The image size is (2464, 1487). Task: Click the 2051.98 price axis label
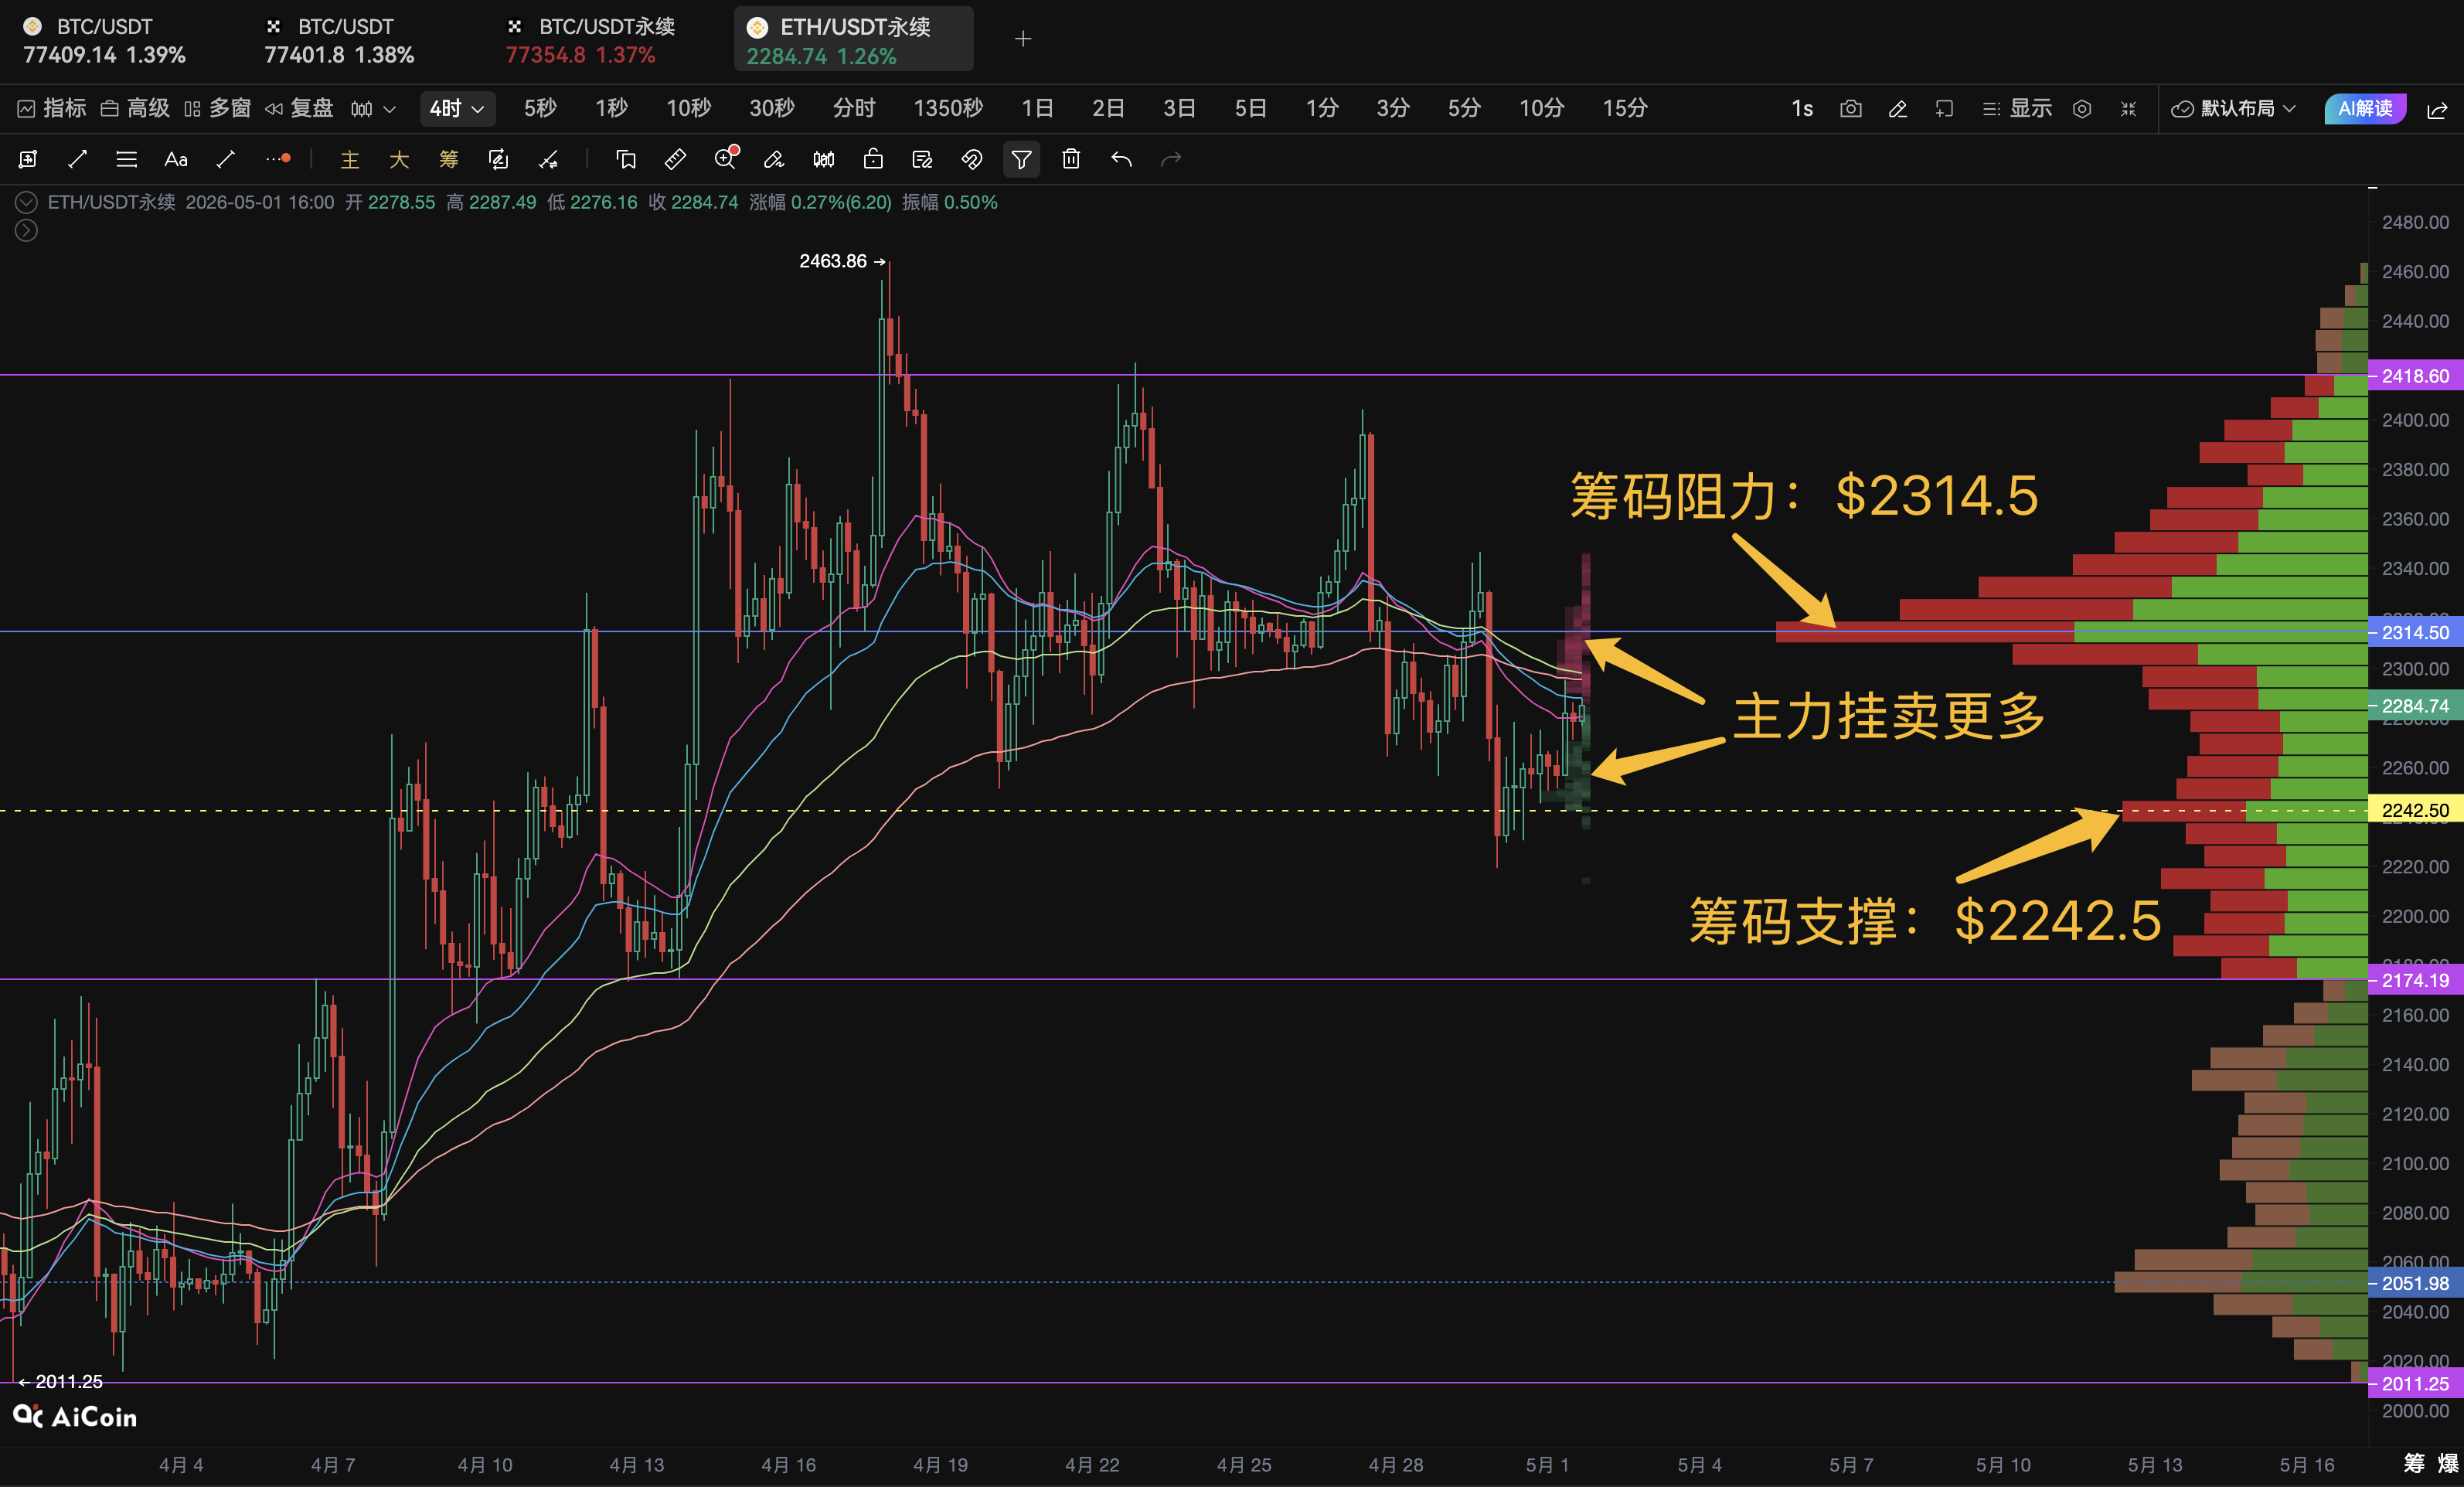tap(2415, 1283)
